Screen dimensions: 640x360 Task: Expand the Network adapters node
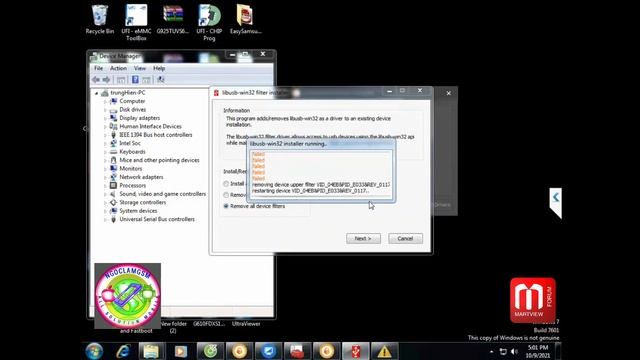(105, 177)
